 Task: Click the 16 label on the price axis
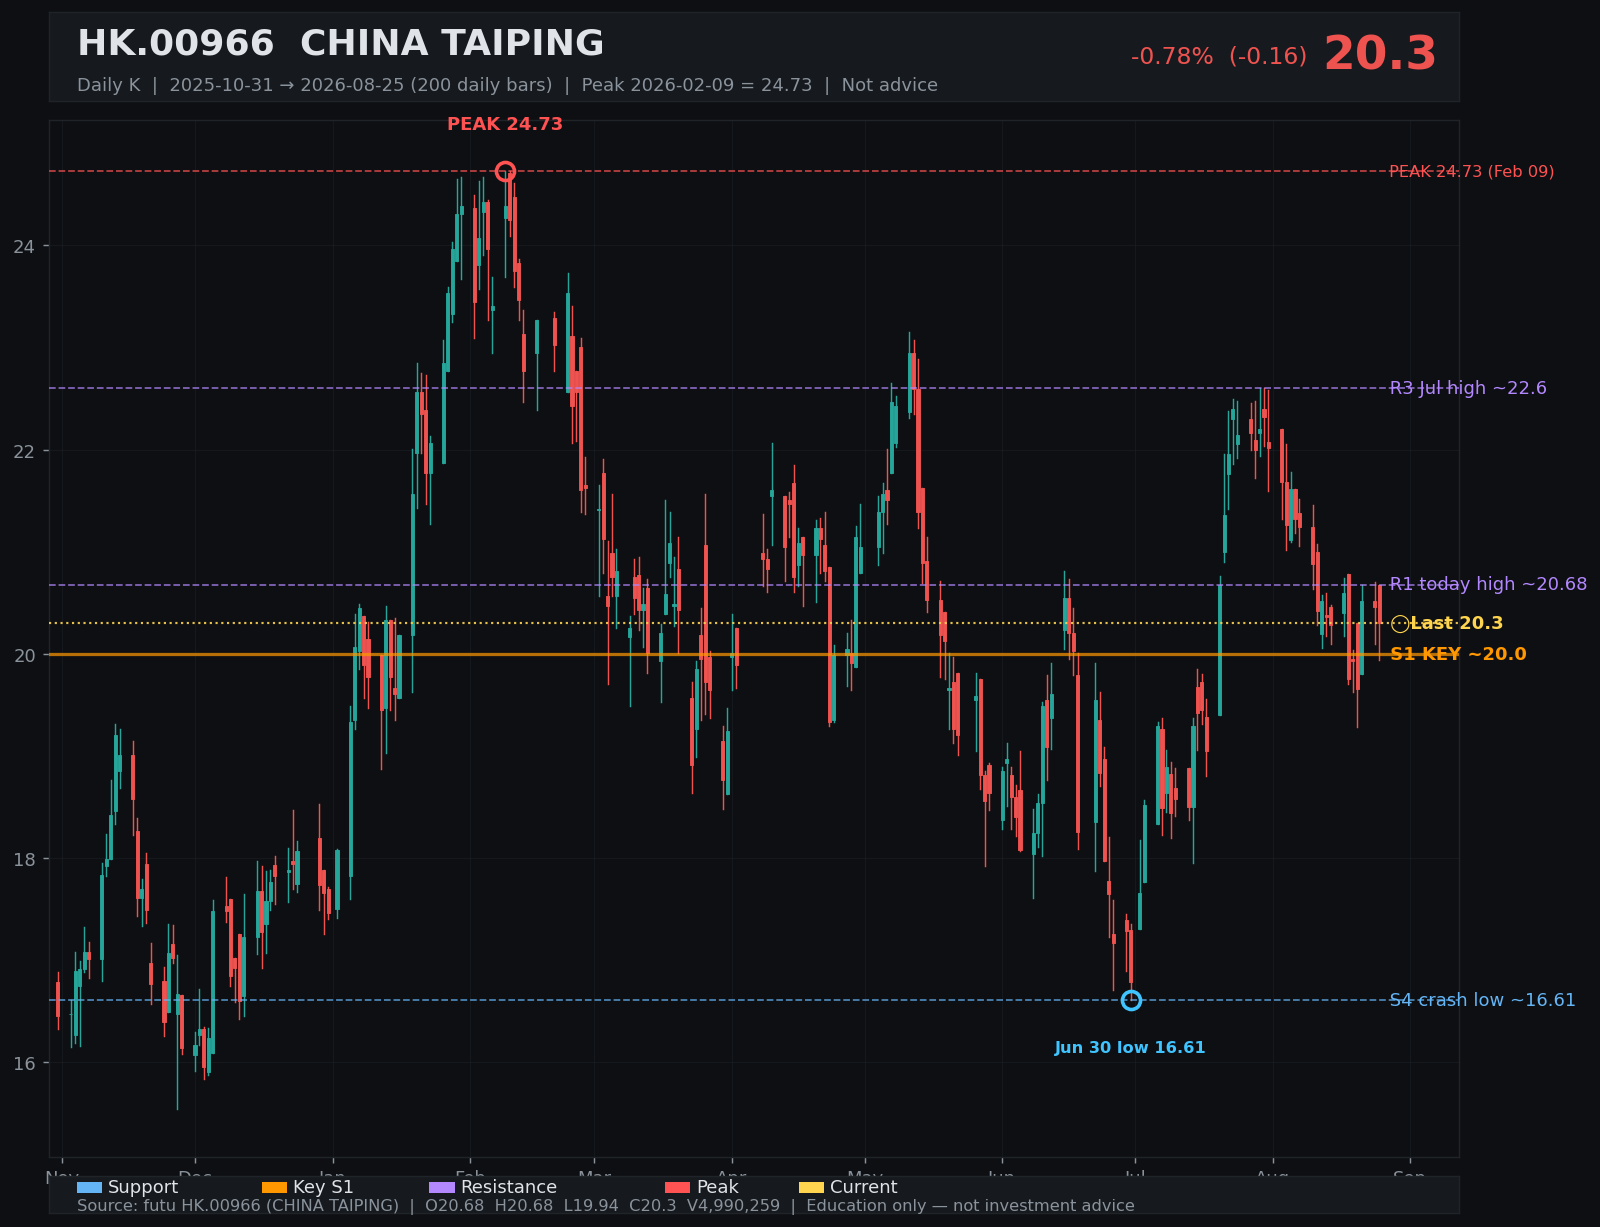coord(24,1063)
